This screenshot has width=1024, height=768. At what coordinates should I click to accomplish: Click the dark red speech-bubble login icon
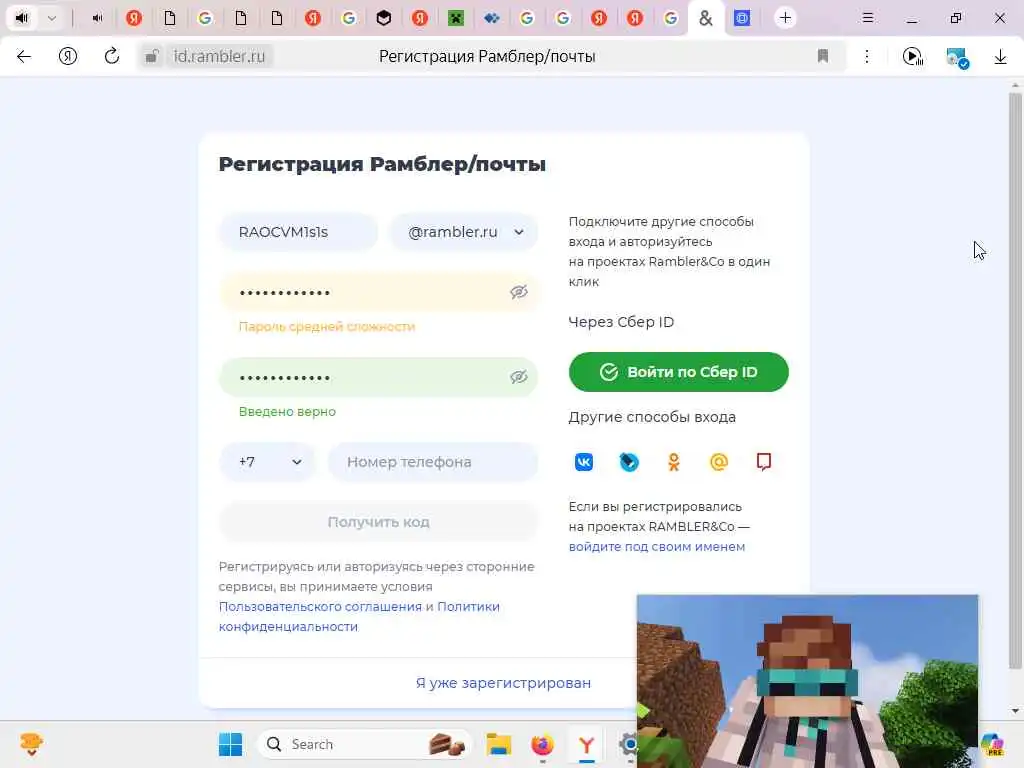(763, 462)
